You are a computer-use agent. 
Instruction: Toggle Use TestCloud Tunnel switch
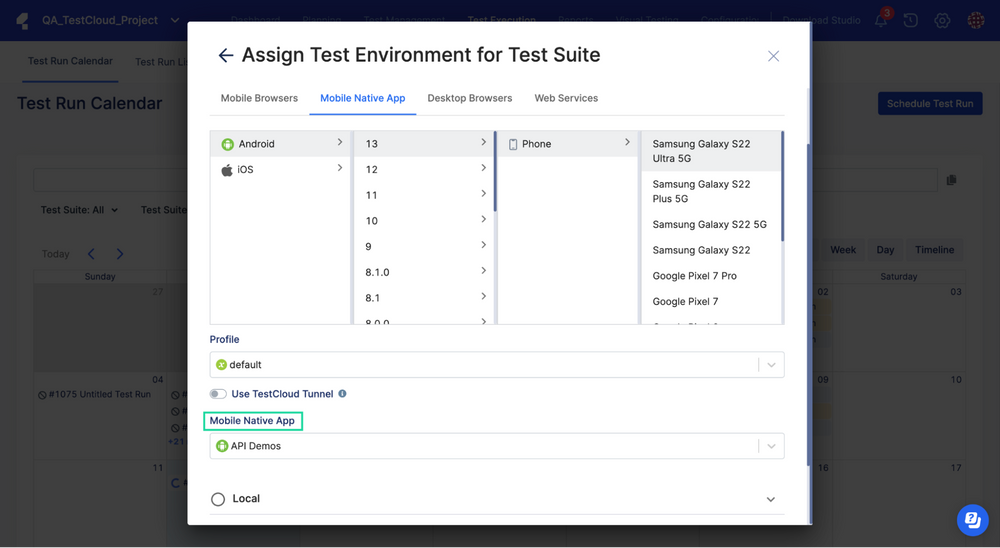pos(218,394)
